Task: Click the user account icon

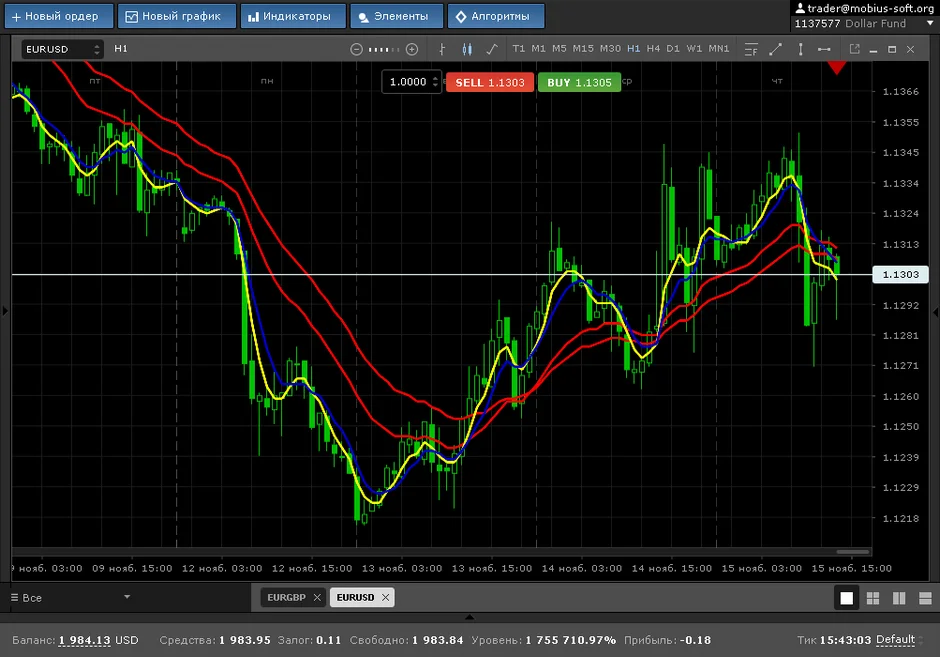Action: pos(800,8)
